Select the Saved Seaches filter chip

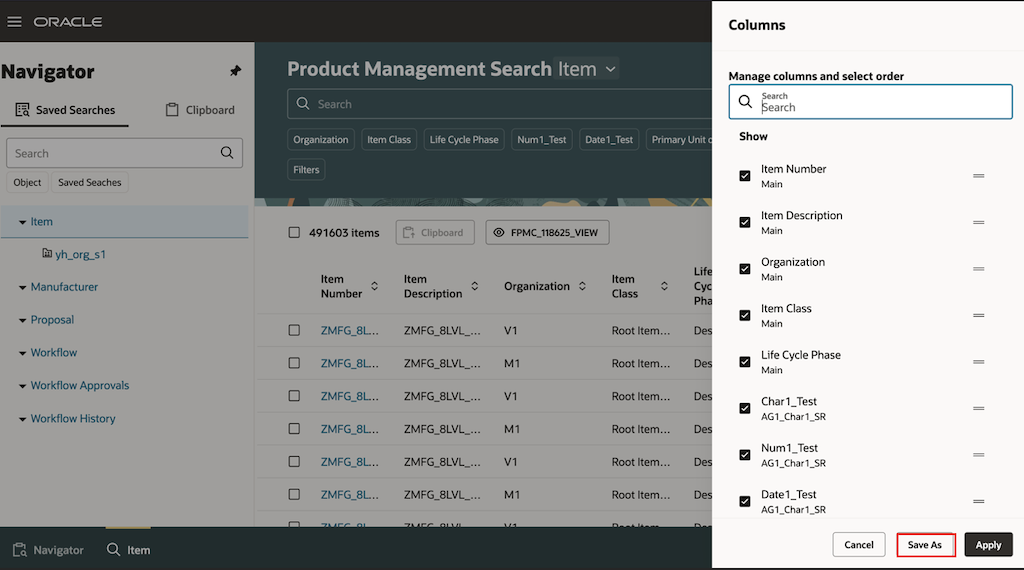pos(89,182)
